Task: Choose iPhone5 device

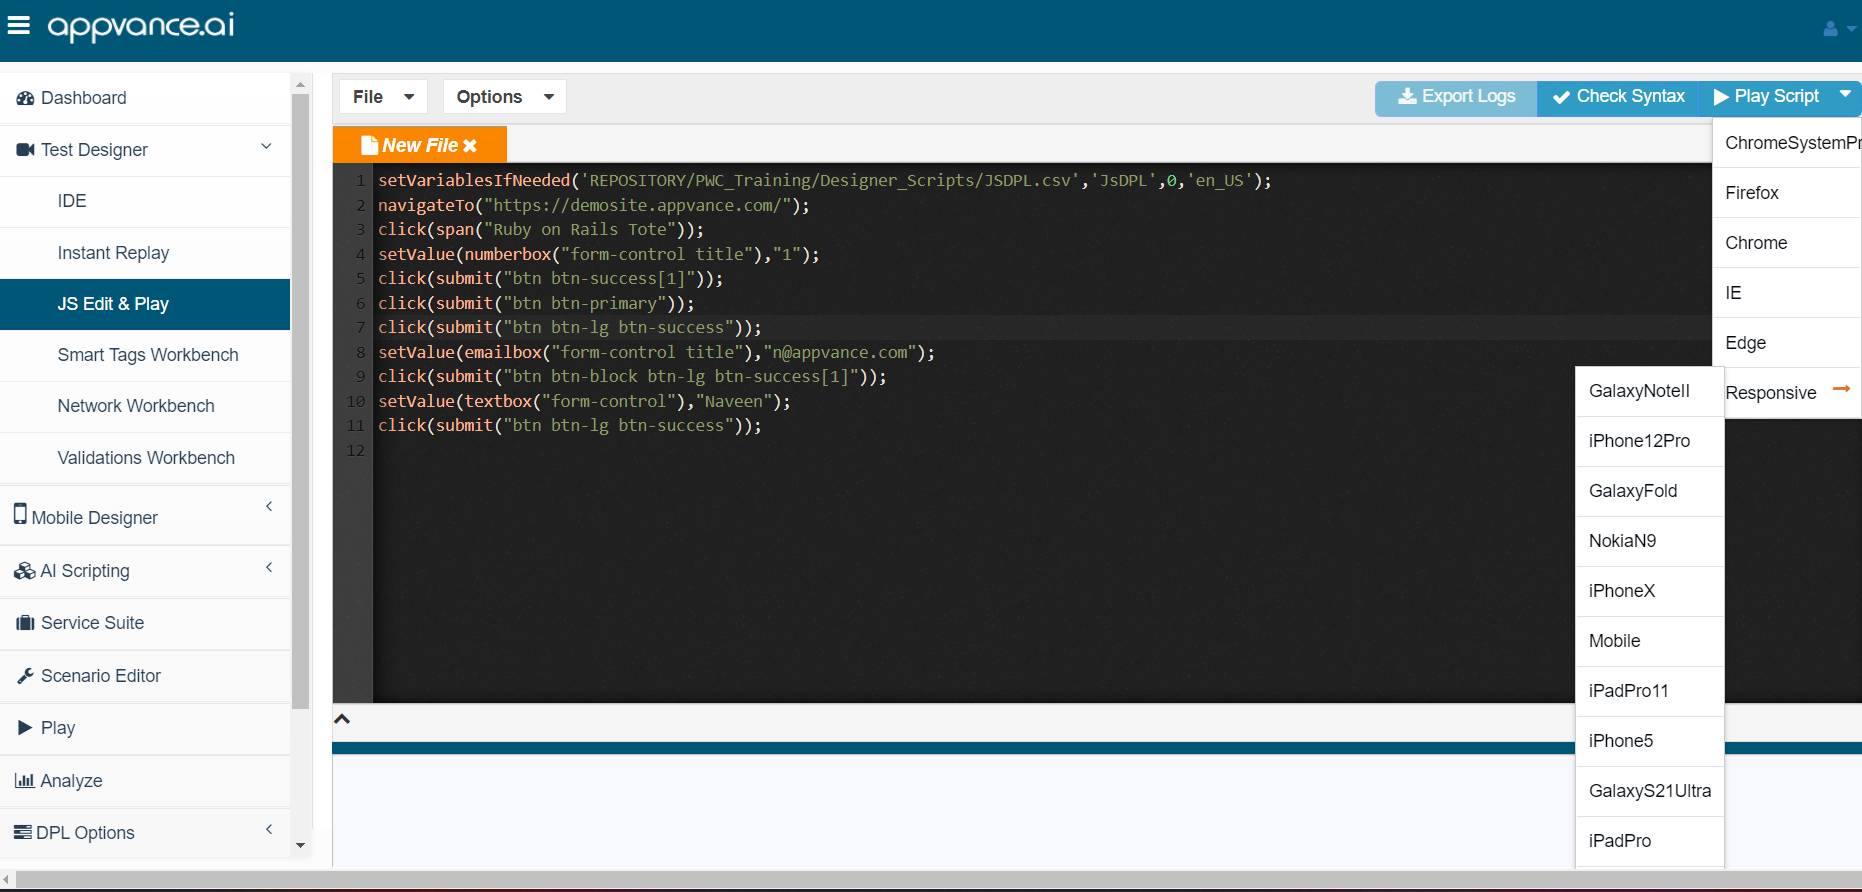Action: (1650, 741)
